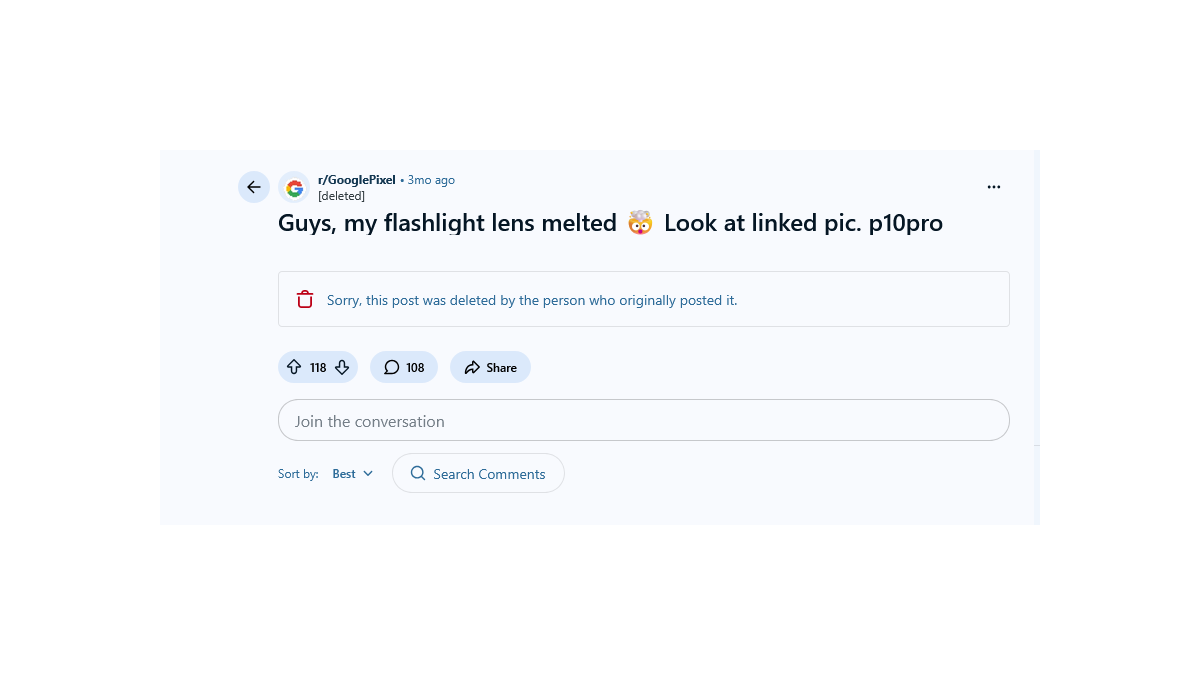Focus the Join the conversation field

pyautogui.click(x=643, y=421)
